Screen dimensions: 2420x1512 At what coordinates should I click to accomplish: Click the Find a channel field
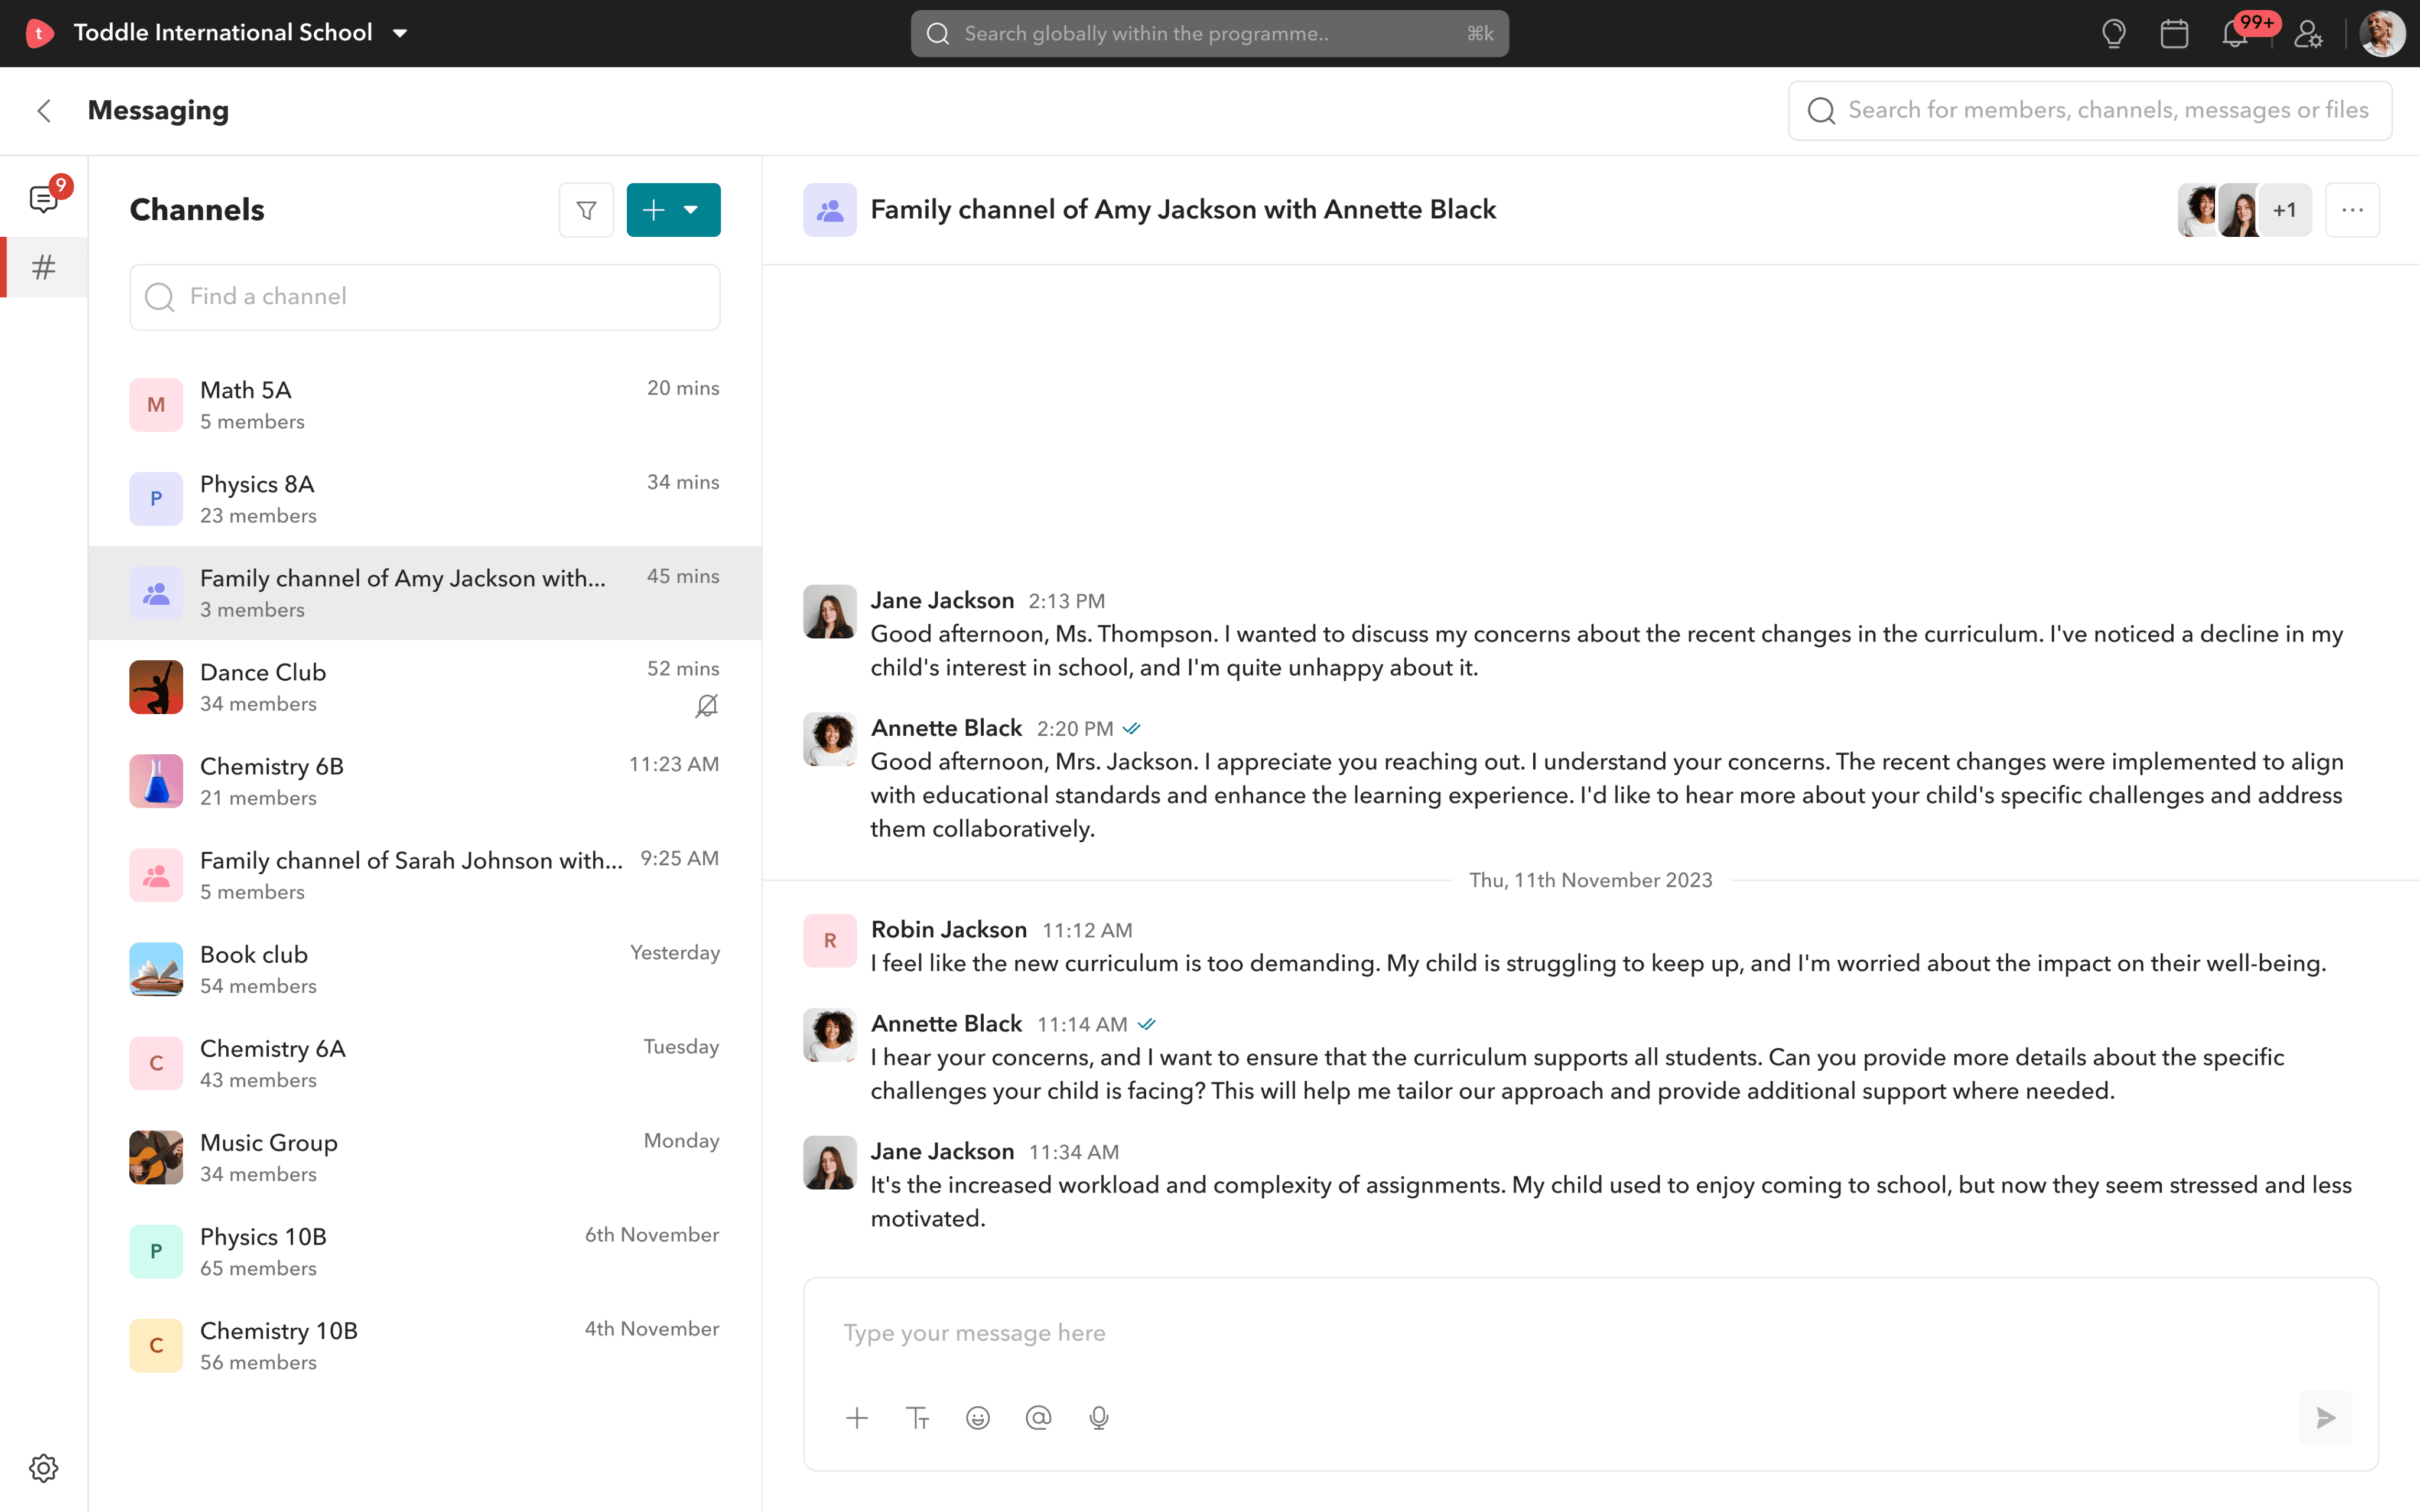point(424,297)
